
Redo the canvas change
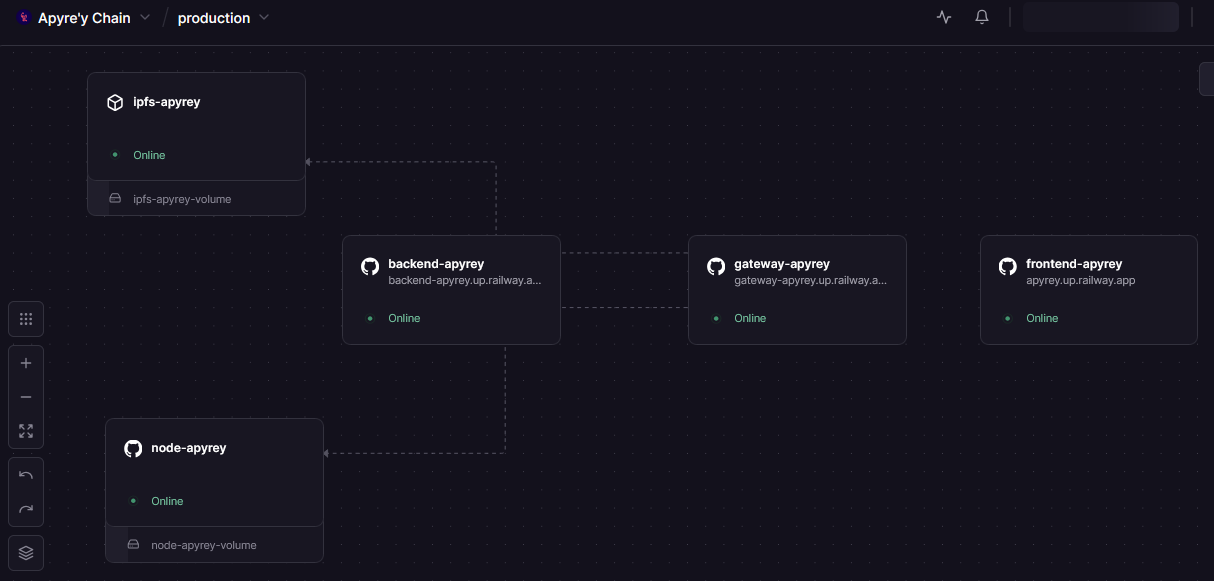point(26,509)
